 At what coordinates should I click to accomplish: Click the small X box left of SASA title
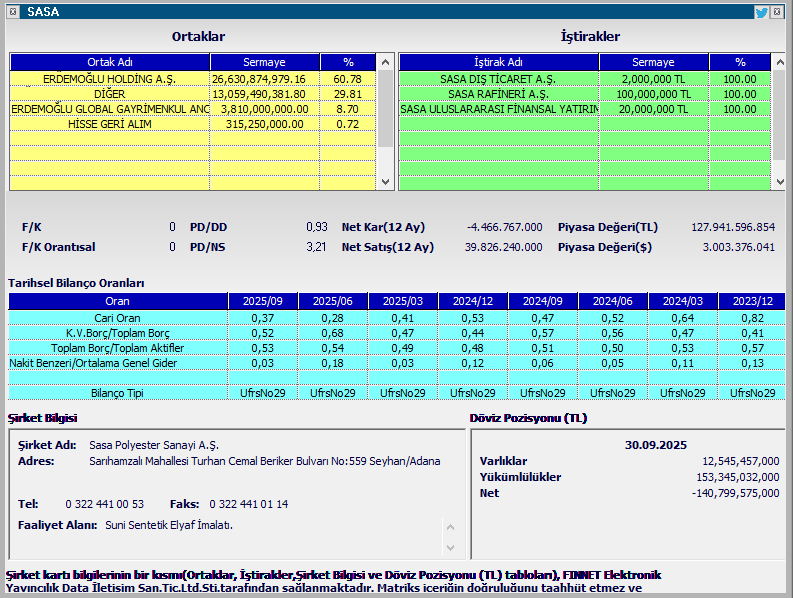tap(14, 12)
